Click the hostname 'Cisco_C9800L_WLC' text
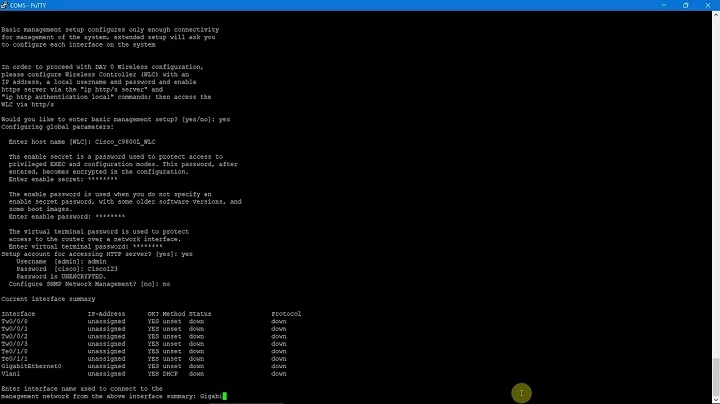 pyautogui.click(x=125, y=142)
